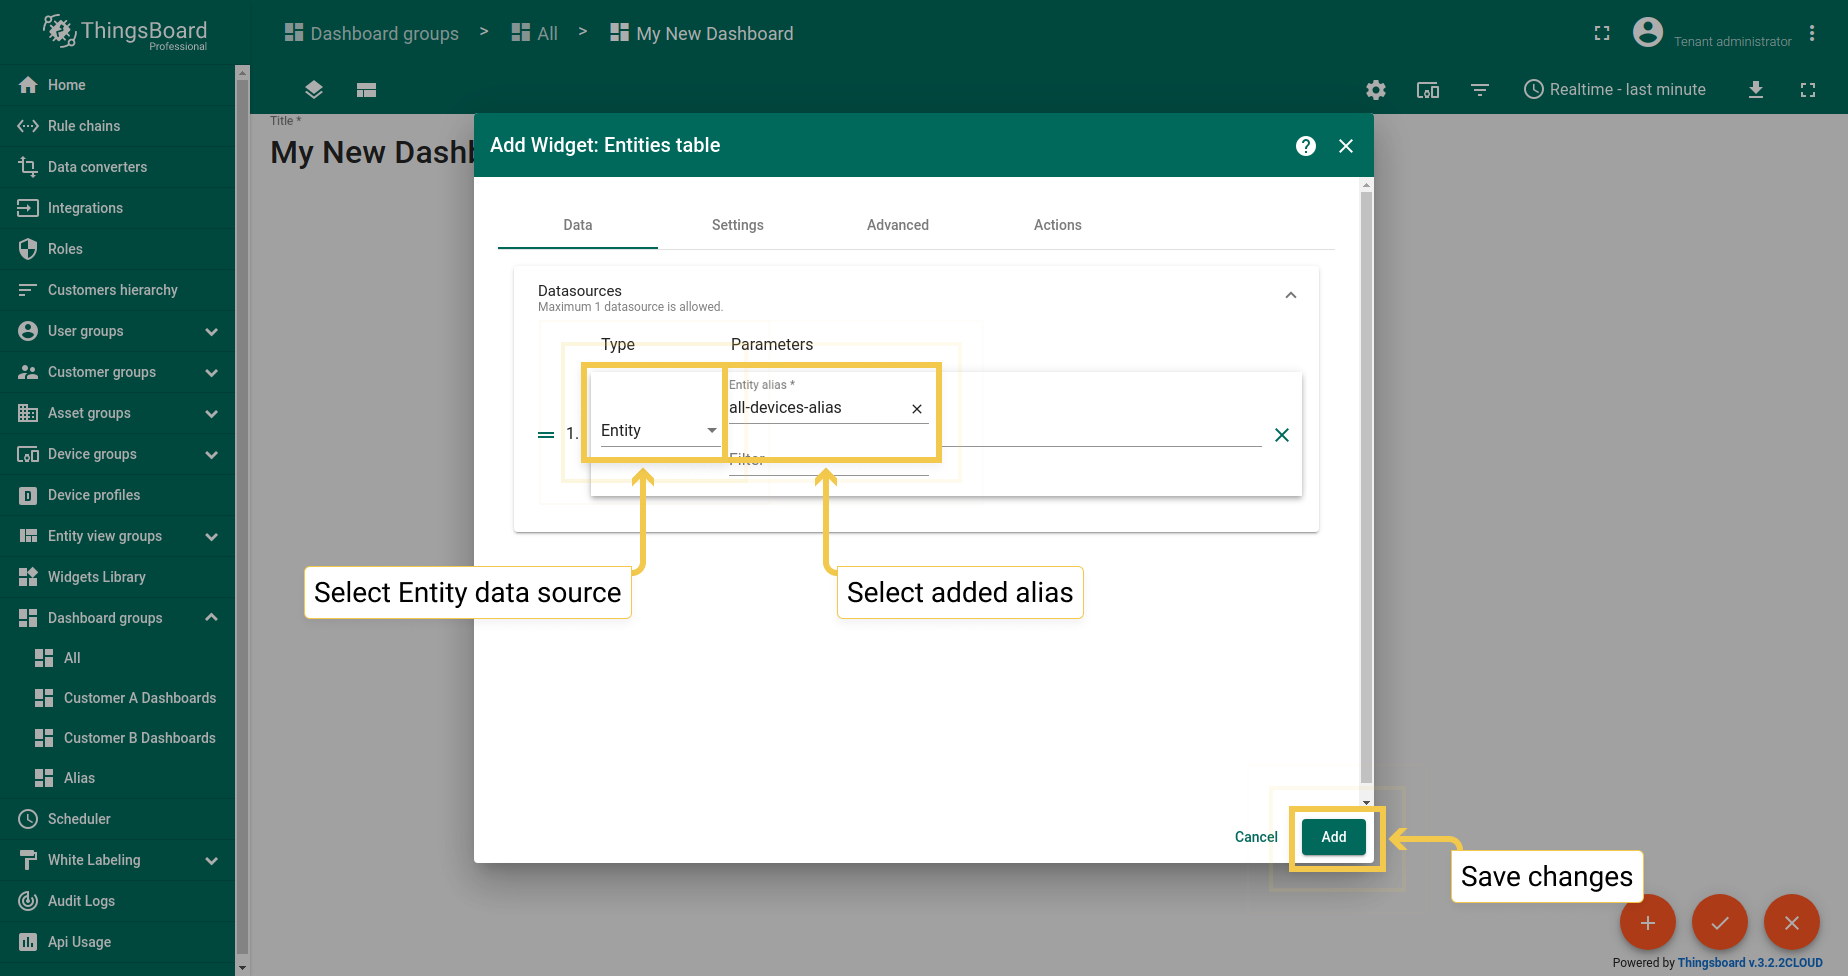Expand User groups menu
The width and height of the screenshot is (1848, 976).
(x=117, y=331)
